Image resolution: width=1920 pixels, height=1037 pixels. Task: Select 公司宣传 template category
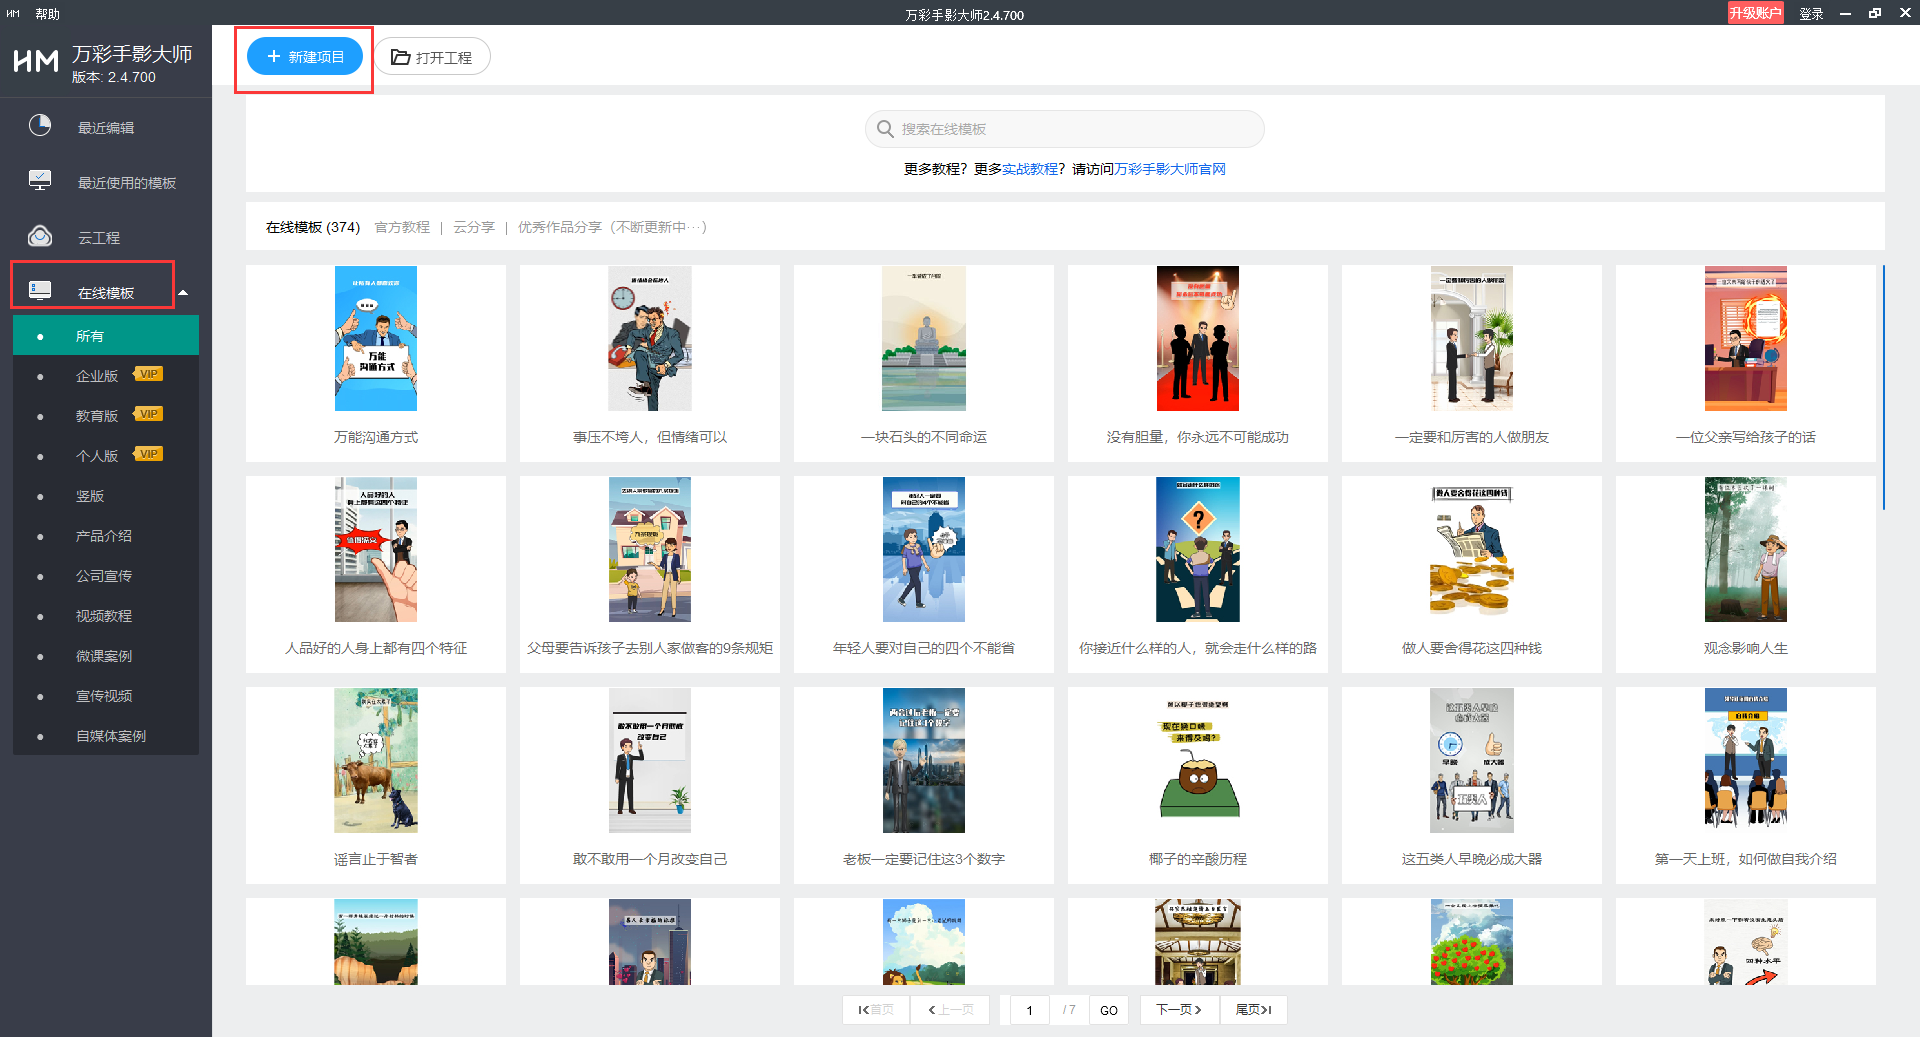106,576
